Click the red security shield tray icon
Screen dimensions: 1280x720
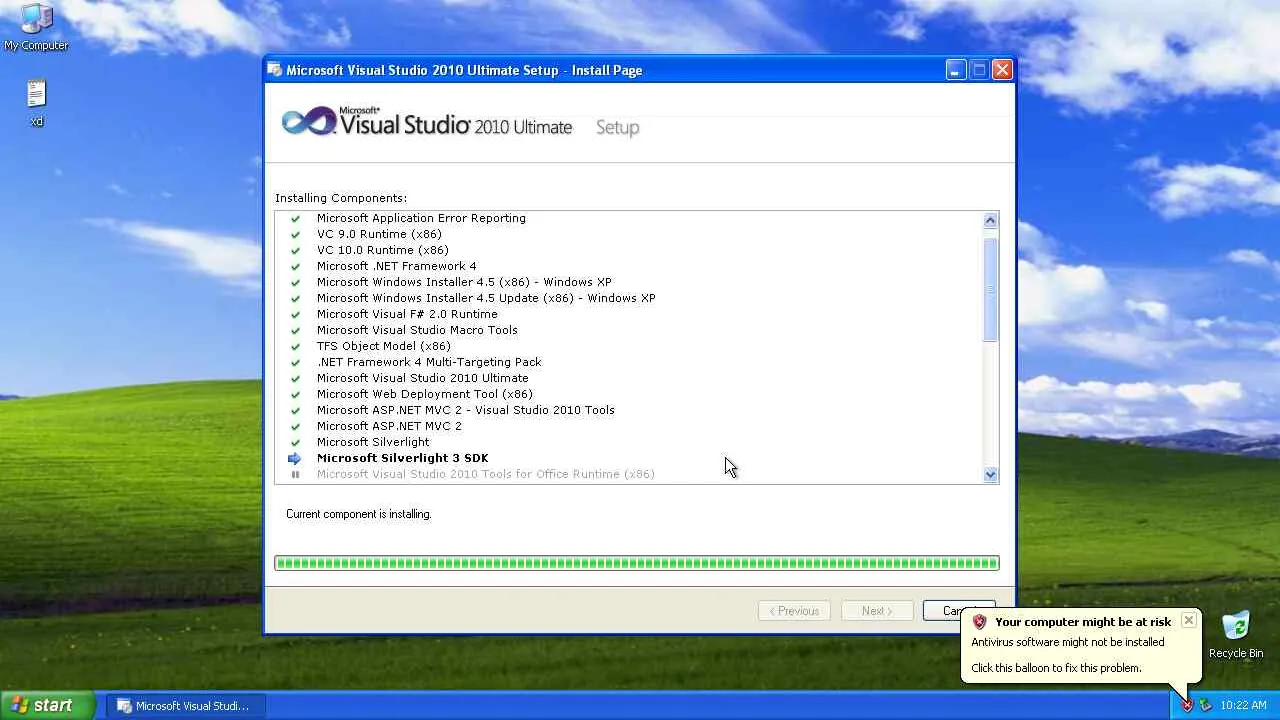pos(1187,705)
